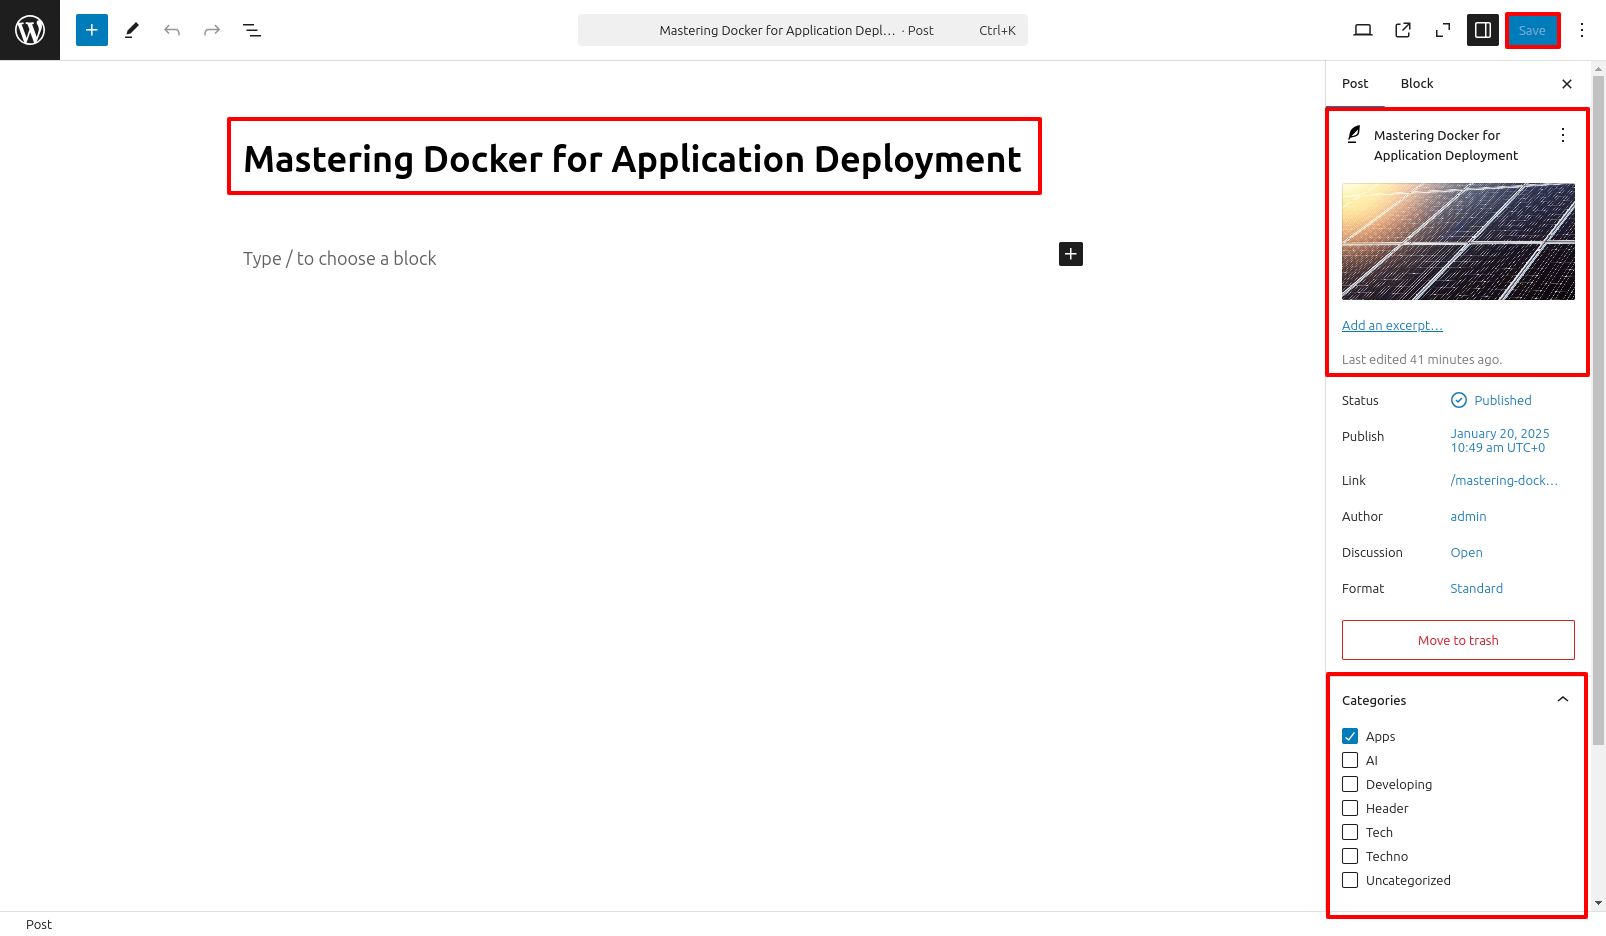This screenshot has width=1606, height=936.
Task: Redo the last undone change
Action: (212, 30)
